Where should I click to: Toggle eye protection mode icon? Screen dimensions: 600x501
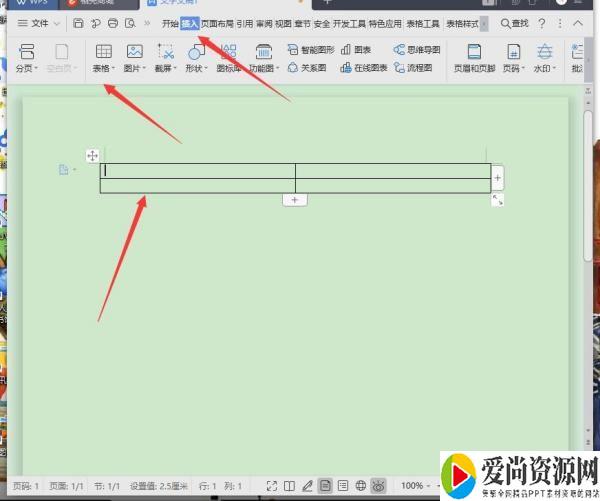tap(378, 486)
